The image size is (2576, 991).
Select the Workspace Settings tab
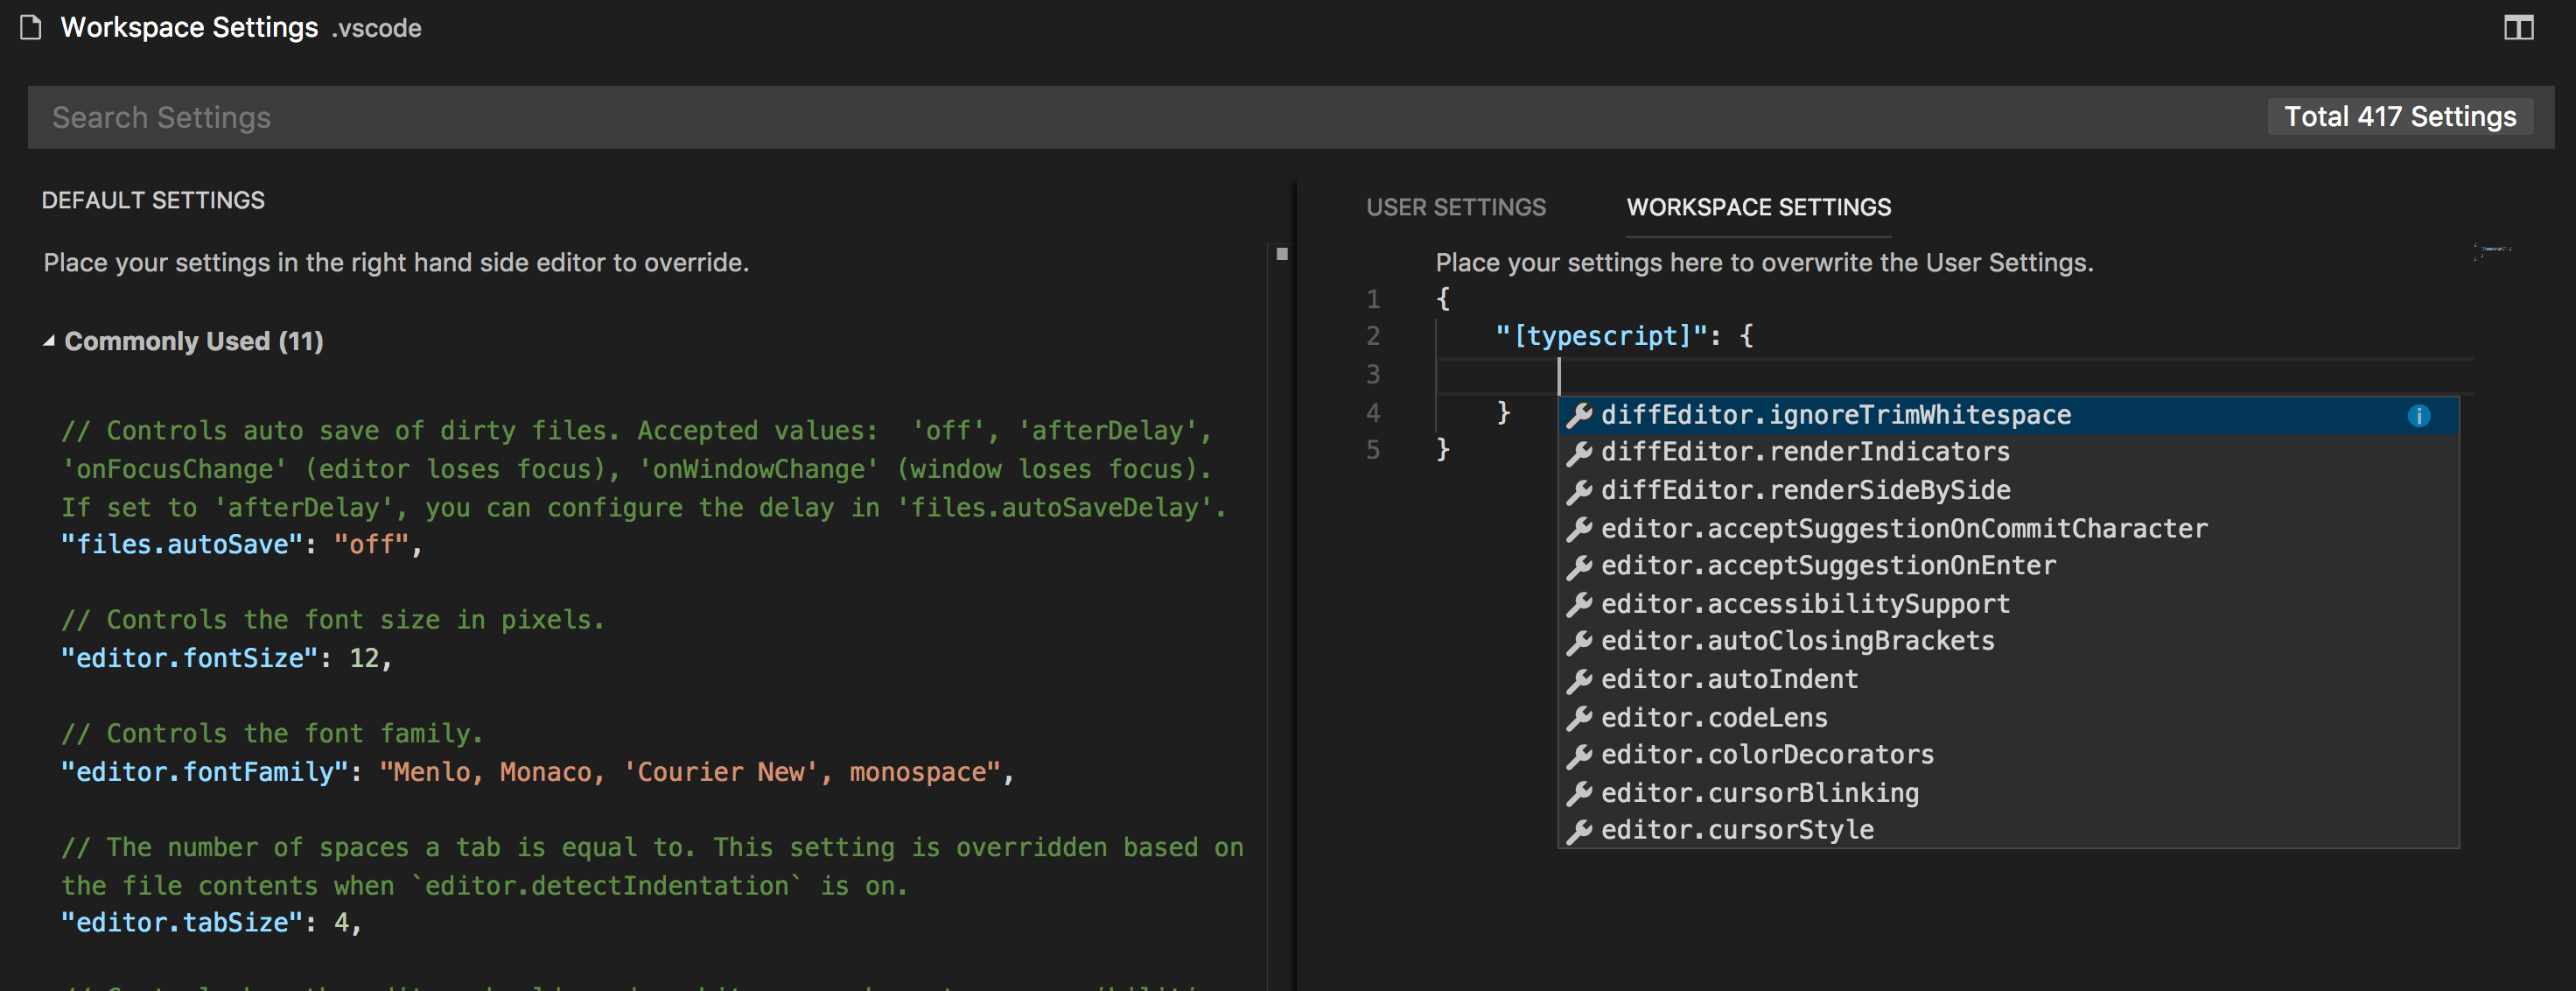click(x=1758, y=207)
